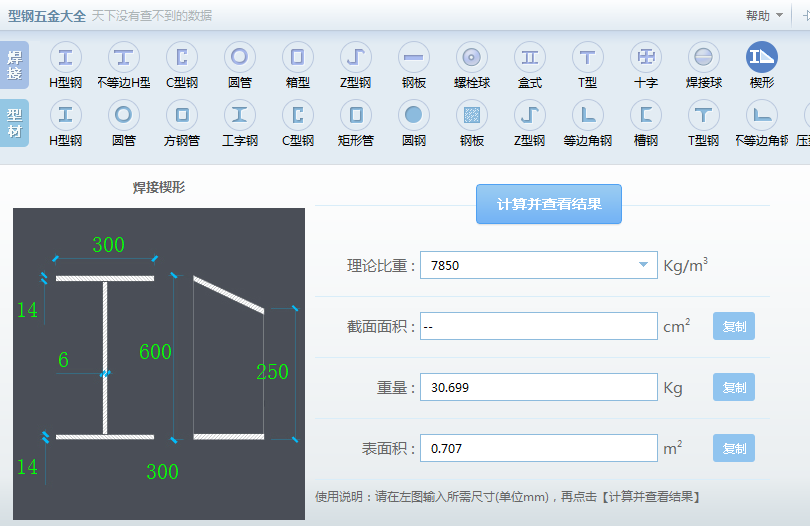Select welded 圆管 icon in 焊接 row
Image resolution: width=810 pixels, height=526 pixels.
240,57
